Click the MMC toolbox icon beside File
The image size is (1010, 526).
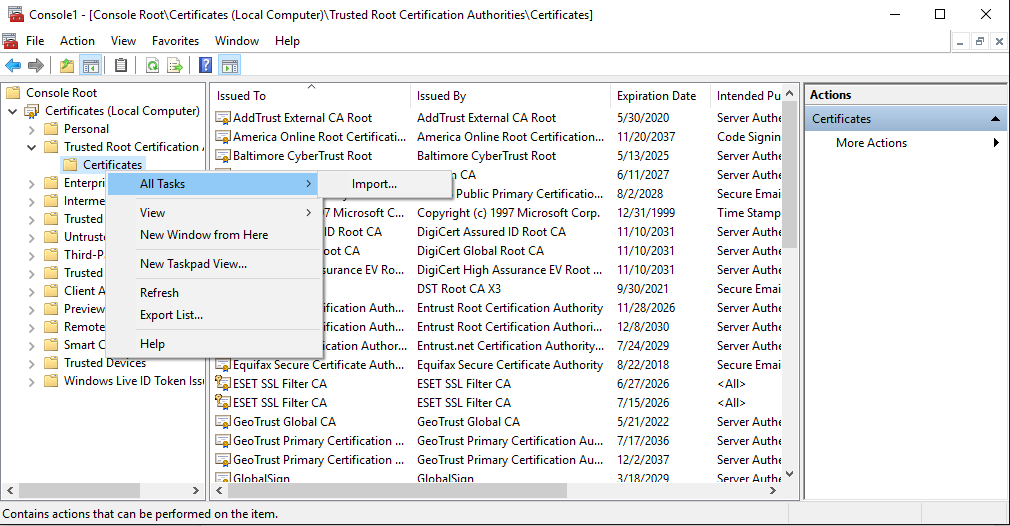pyautogui.click(x=11, y=41)
